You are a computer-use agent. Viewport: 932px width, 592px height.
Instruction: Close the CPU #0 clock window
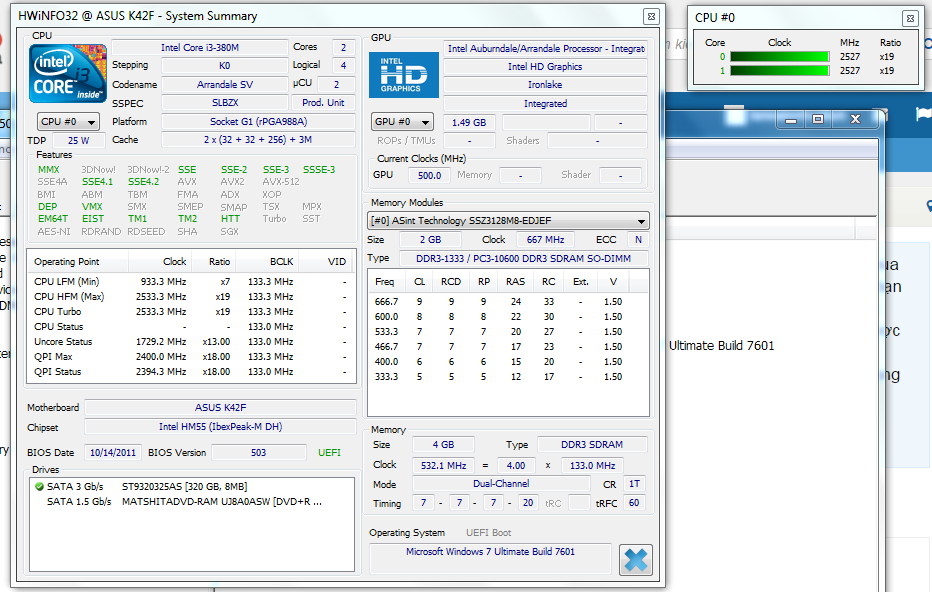pos(909,18)
